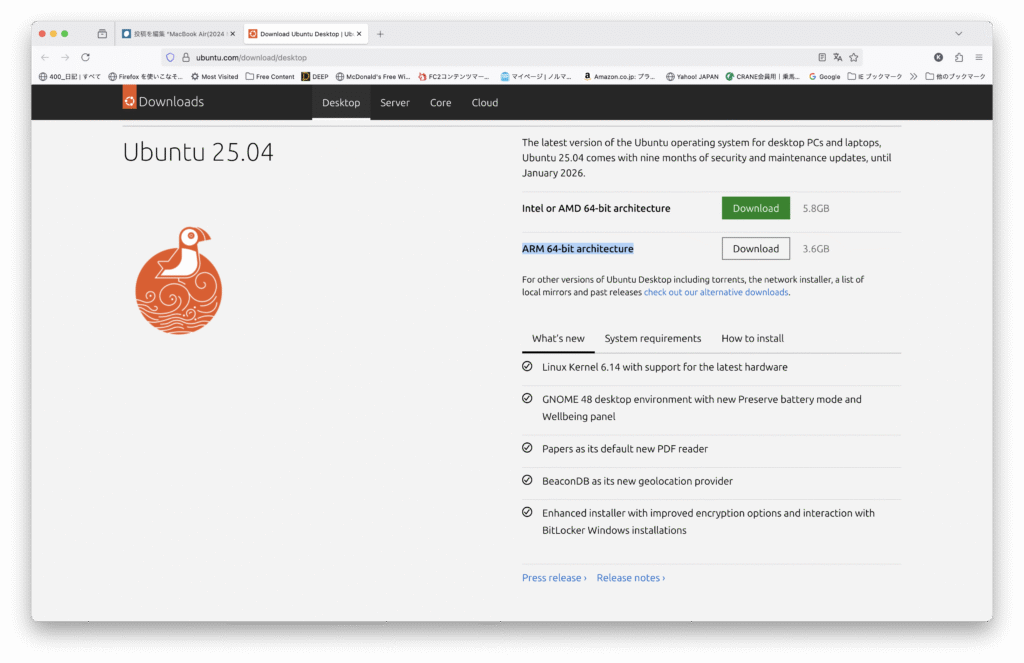Open the check out our alternative downloads link
This screenshot has width=1024, height=663.
(x=716, y=293)
